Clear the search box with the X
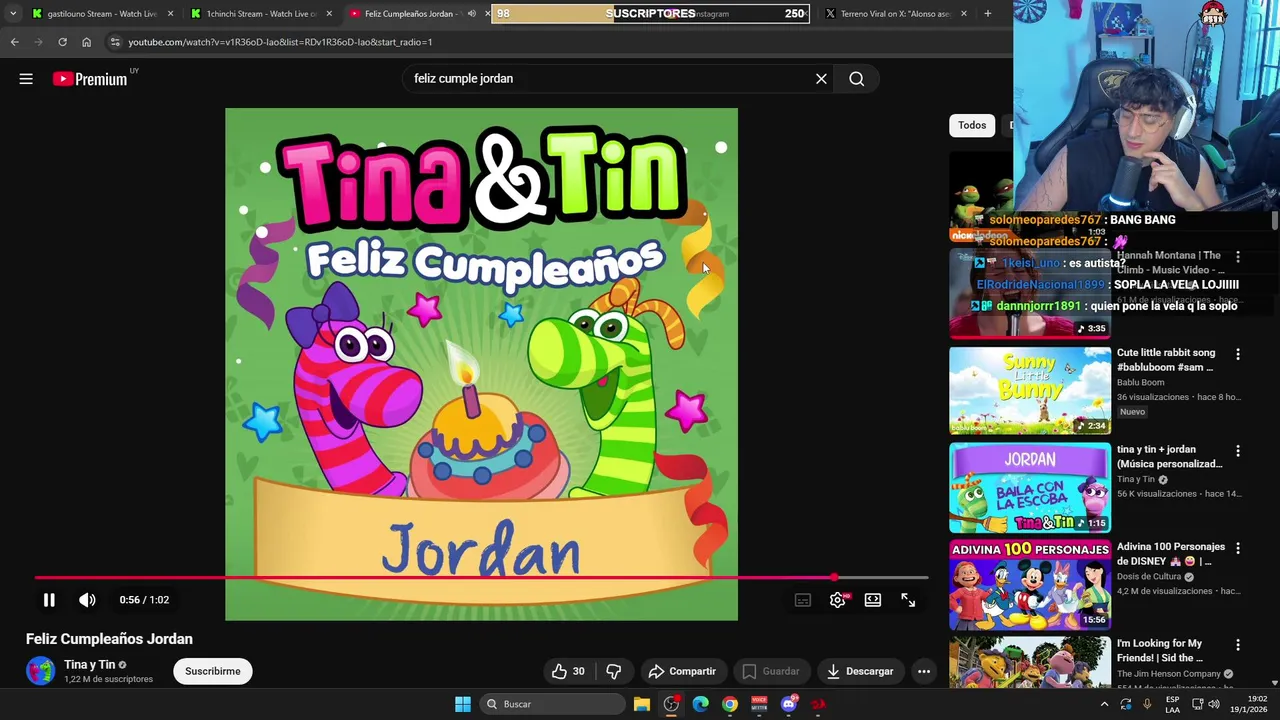1280x720 pixels. point(821,79)
